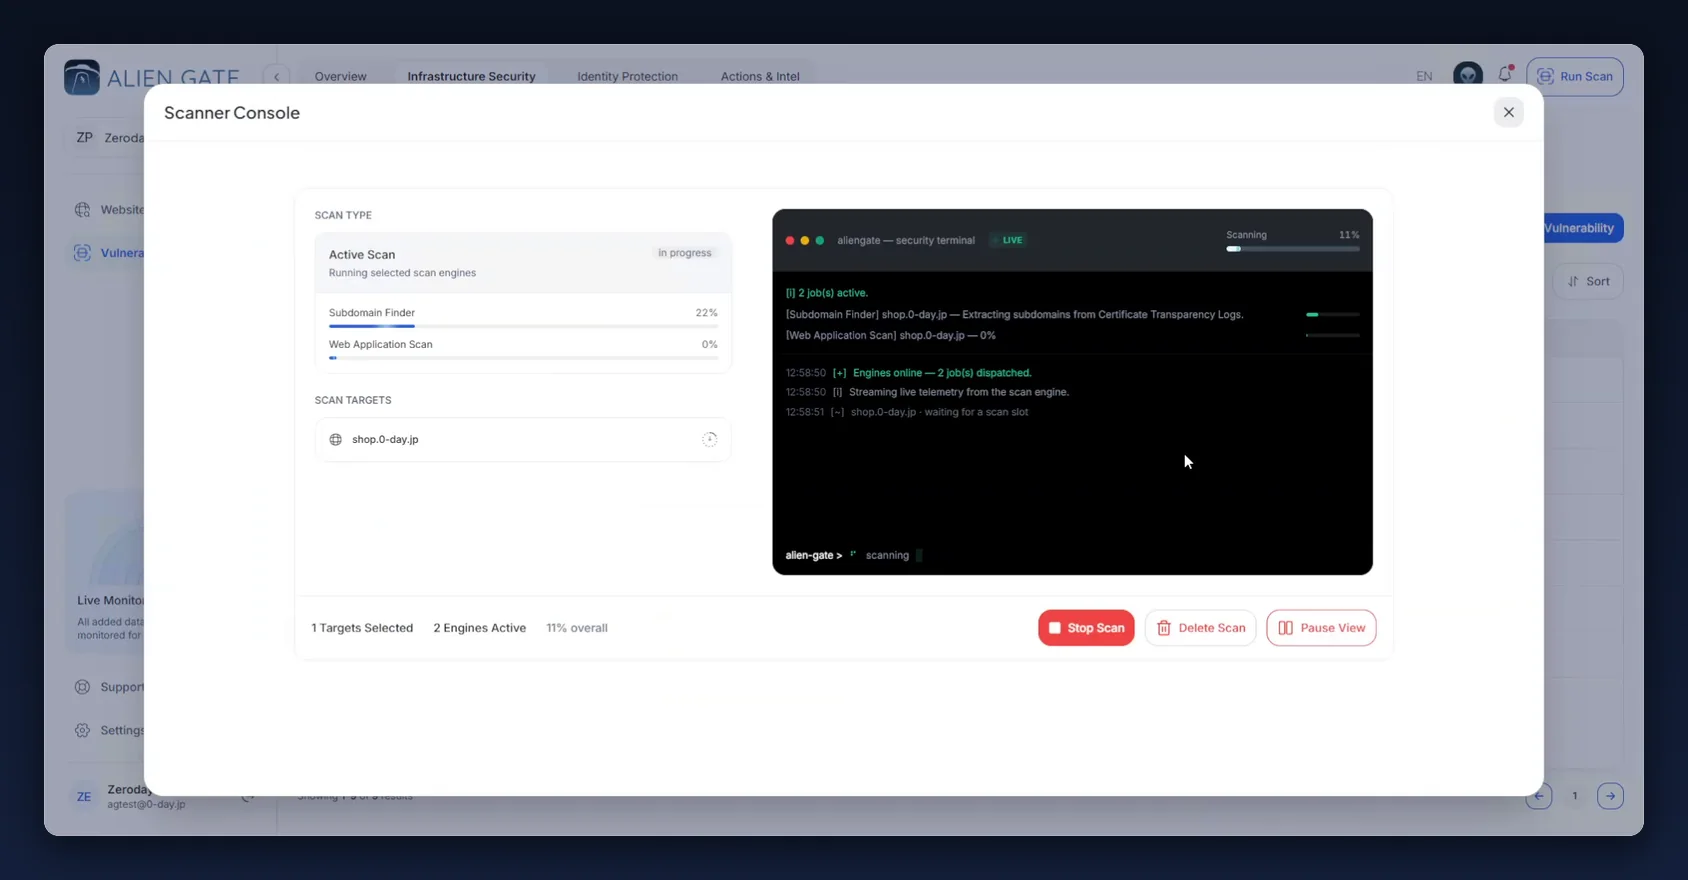1688x880 pixels.
Task: Click the Vulnerability button behind the dialog
Action: [x=1583, y=228]
